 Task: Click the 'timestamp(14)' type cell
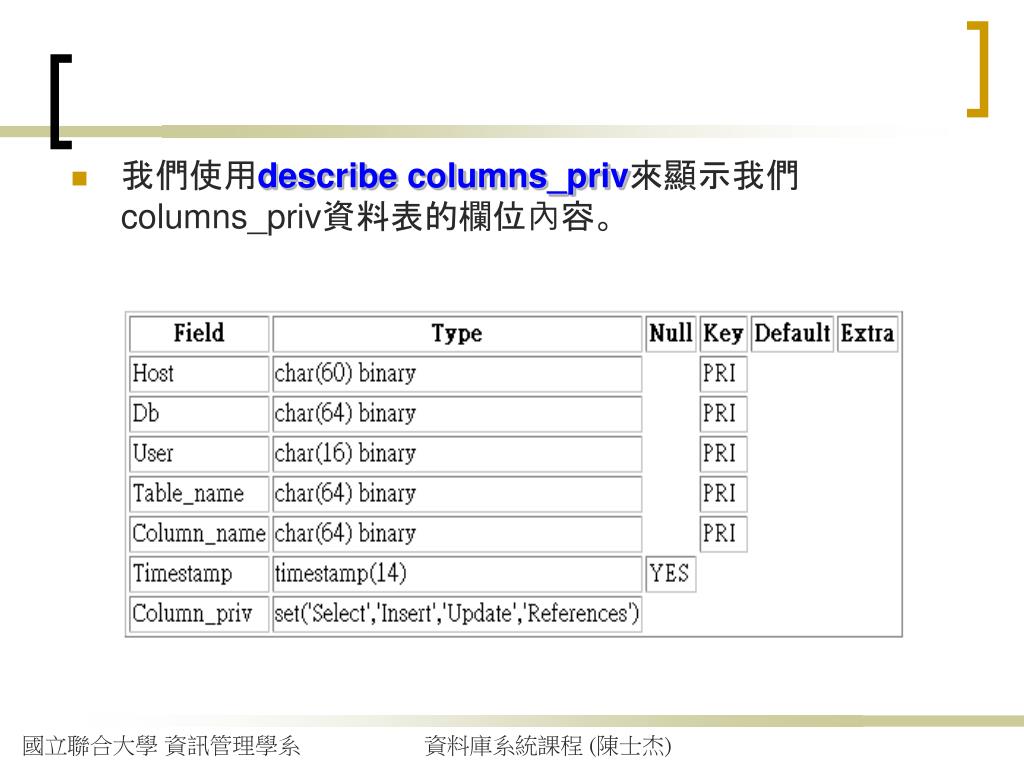point(457,573)
